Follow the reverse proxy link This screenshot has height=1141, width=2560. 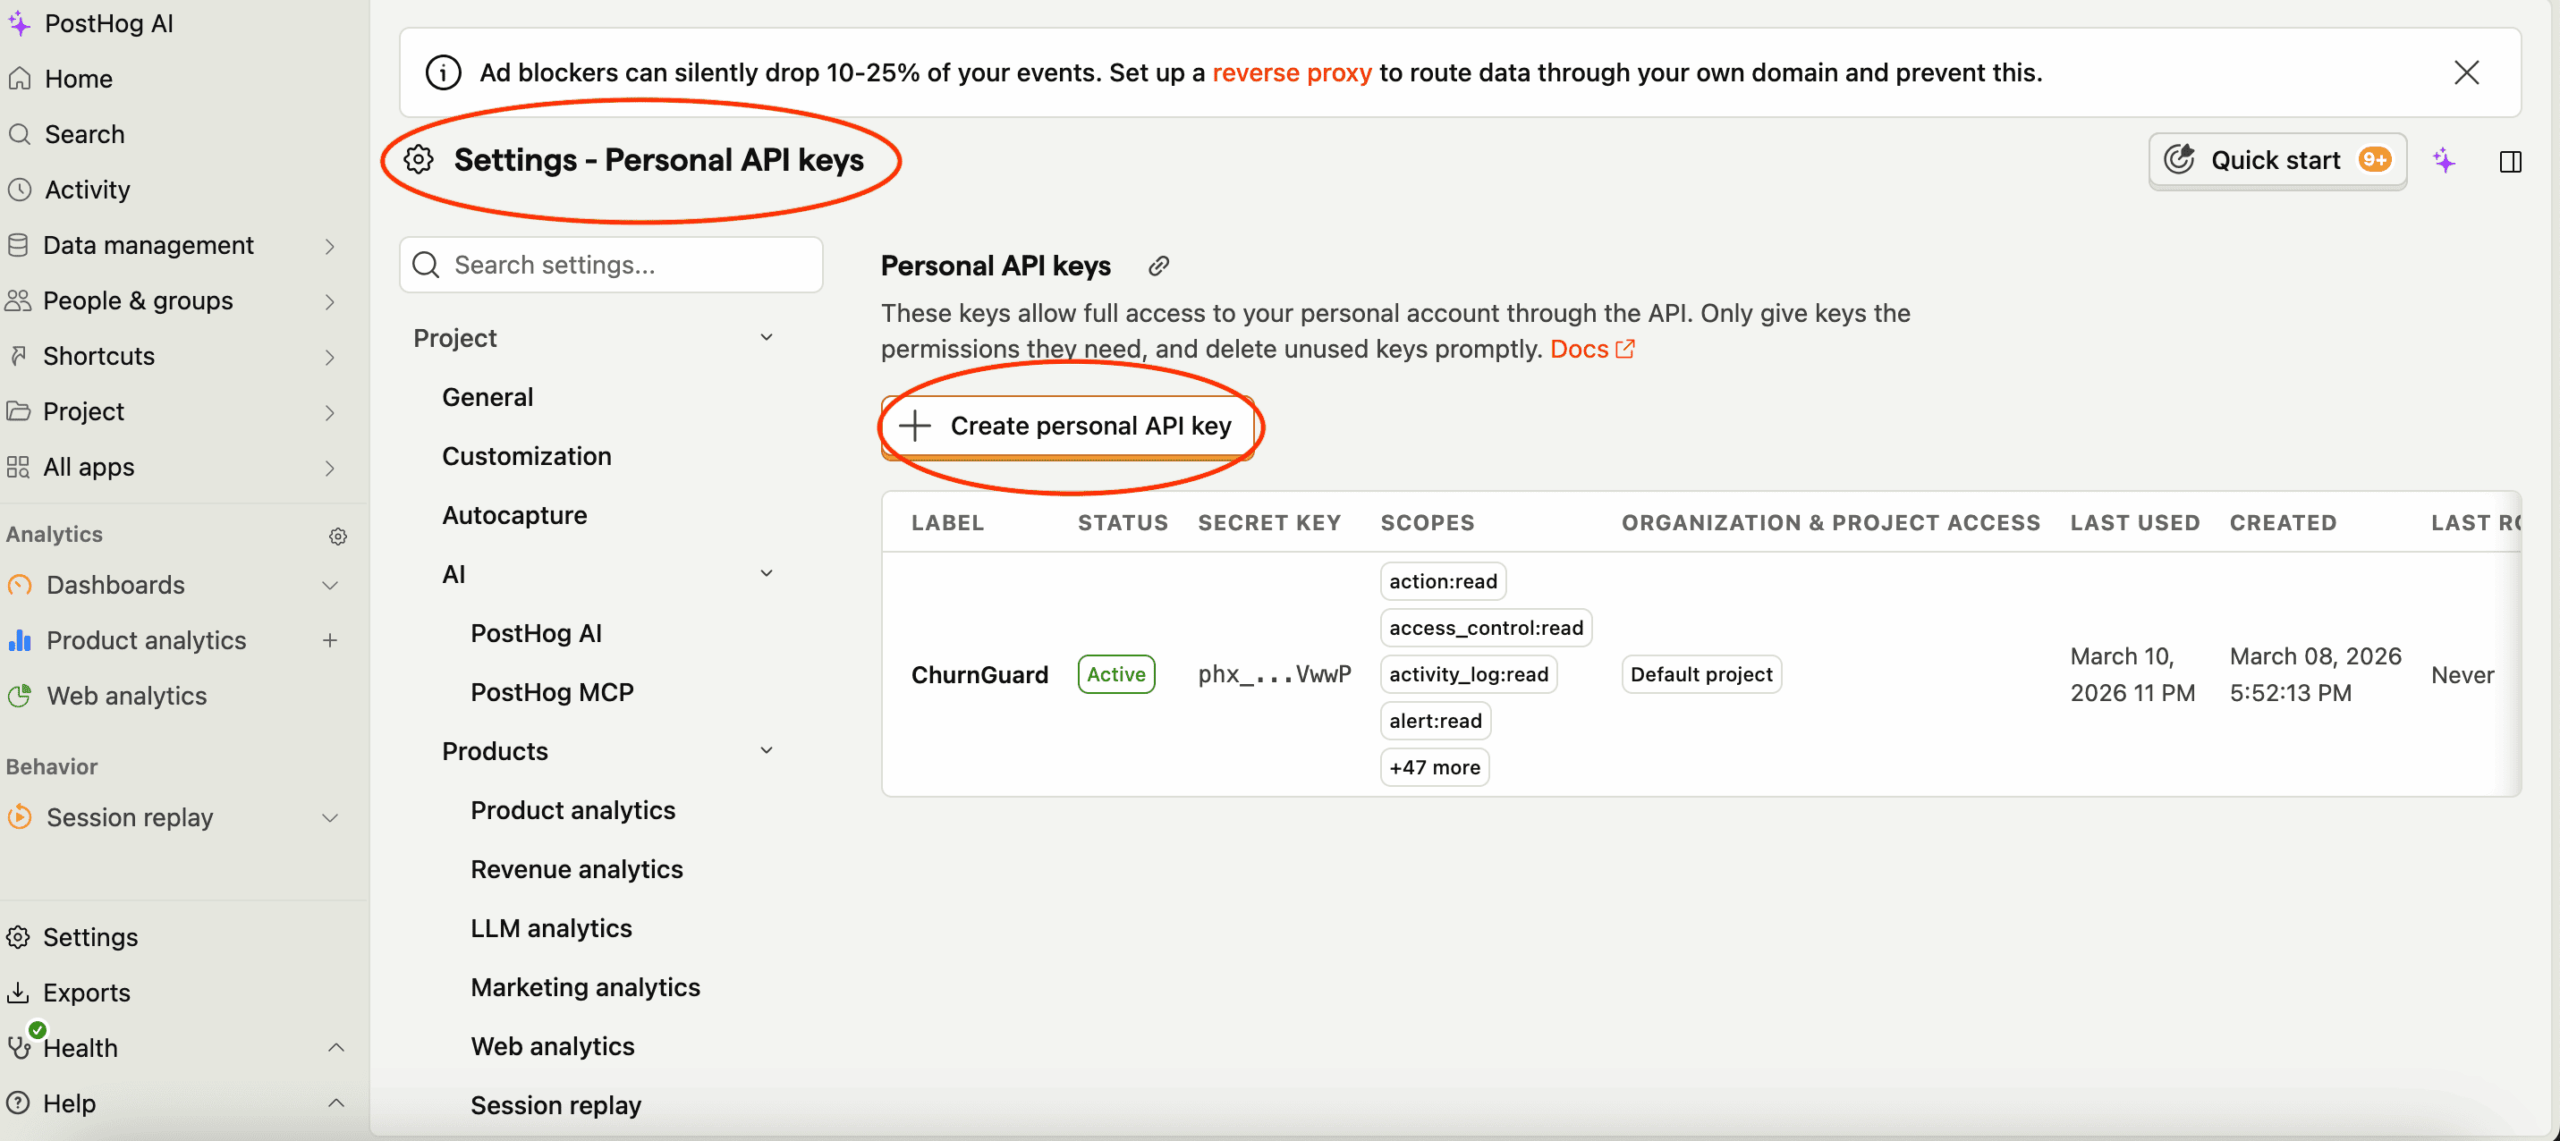click(x=1291, y=73)
